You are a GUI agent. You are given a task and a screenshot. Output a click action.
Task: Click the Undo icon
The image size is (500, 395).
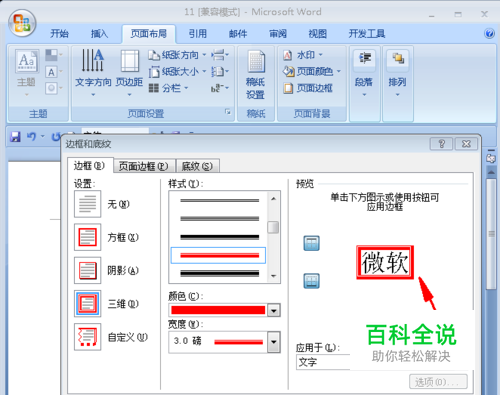point(31,136)
